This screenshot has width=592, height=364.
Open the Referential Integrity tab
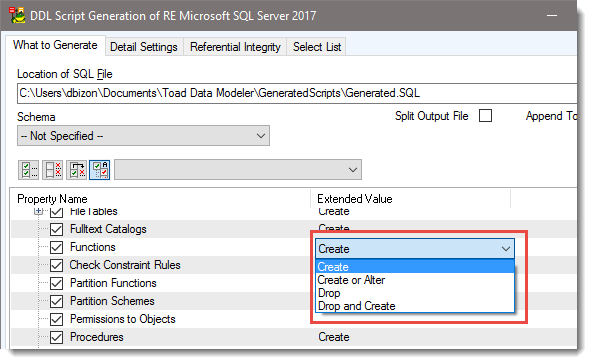235,47
